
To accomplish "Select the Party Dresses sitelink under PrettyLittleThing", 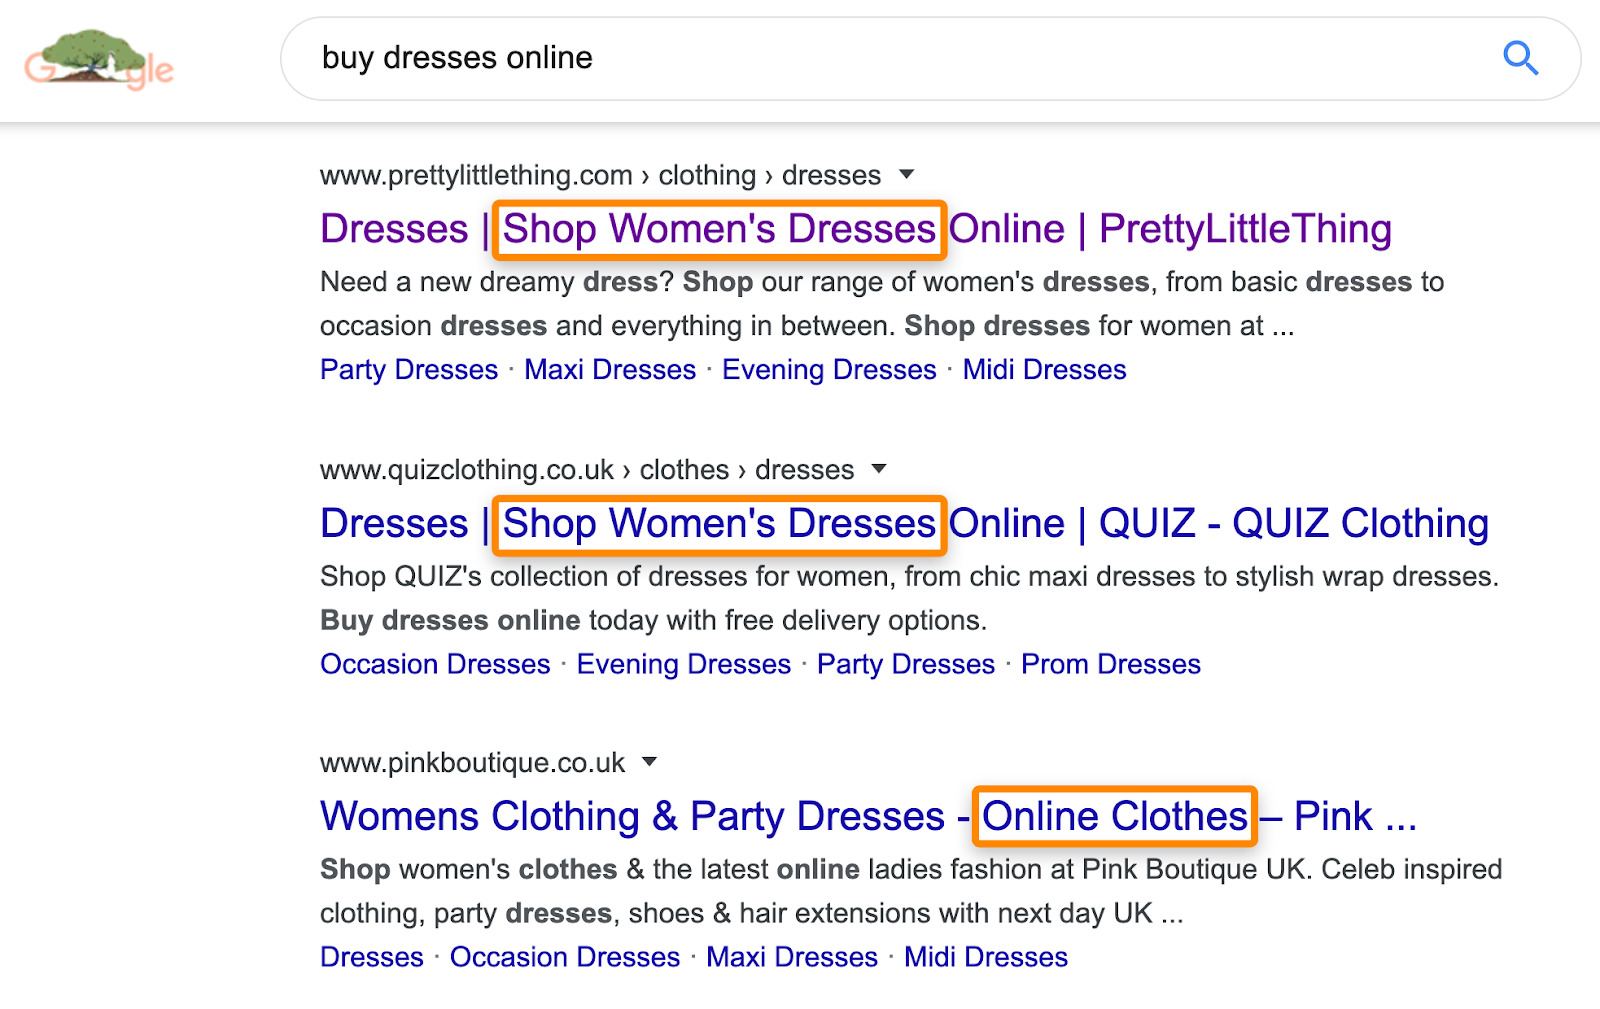I will click(x=408, y=369).
